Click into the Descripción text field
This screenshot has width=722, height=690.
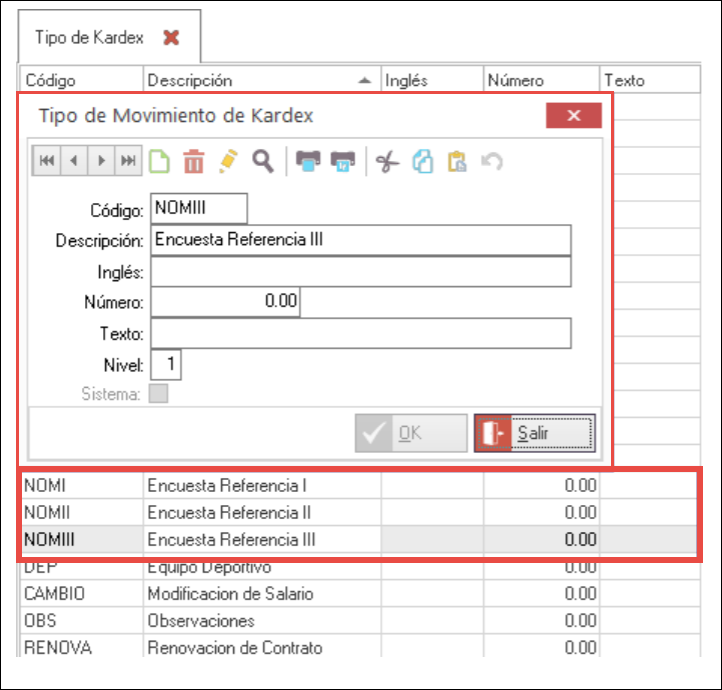point(360,240)
